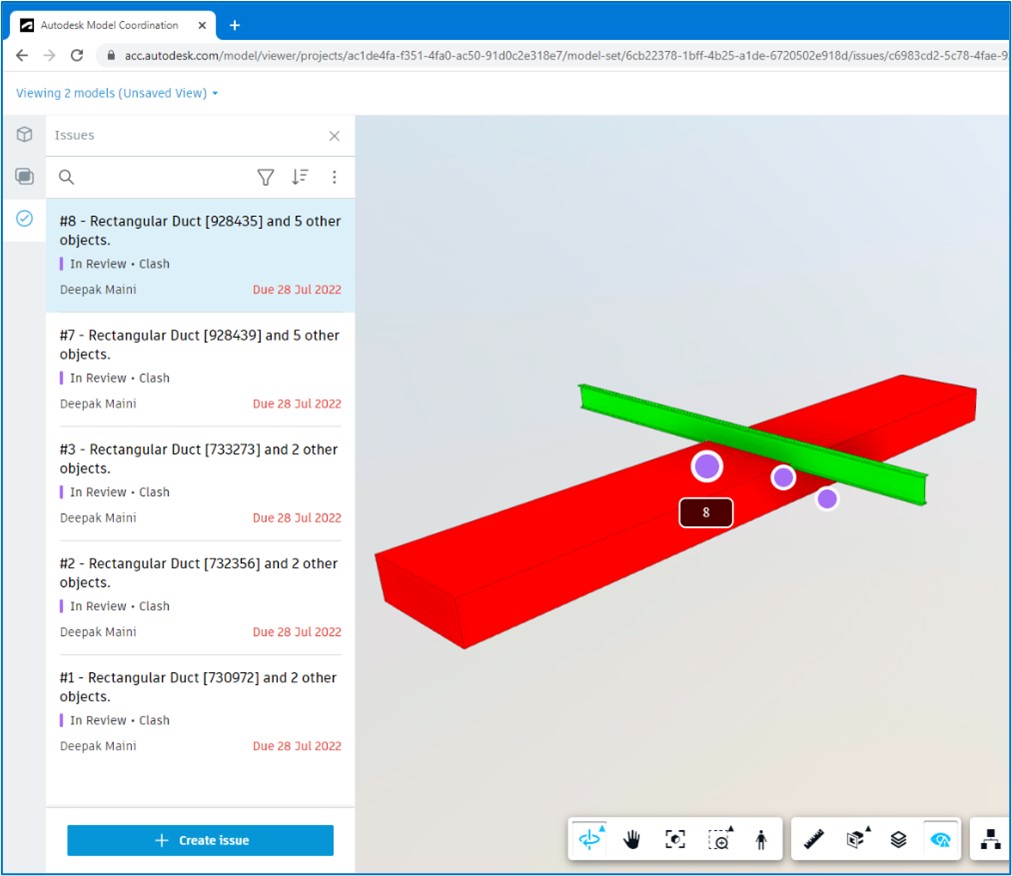This screenshot has height=876, width=1012.
Task: Select the Measure ruler tool
Action: click(x=814, y=840)
